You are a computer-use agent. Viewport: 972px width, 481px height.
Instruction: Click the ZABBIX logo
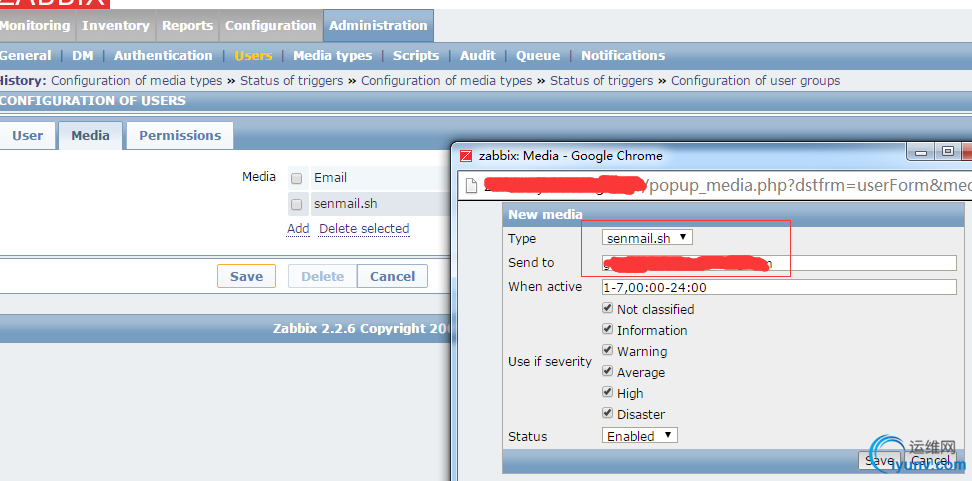pos(55,3)
